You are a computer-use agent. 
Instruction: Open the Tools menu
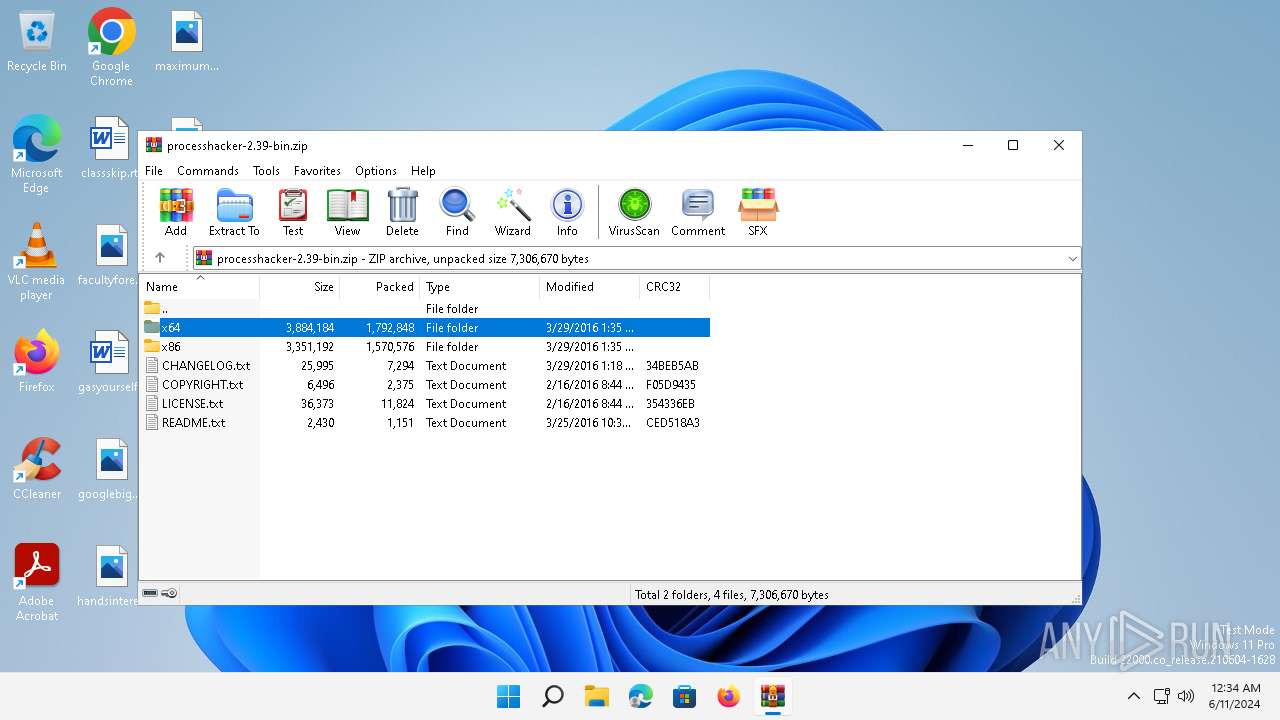click(x=266, y=171)
